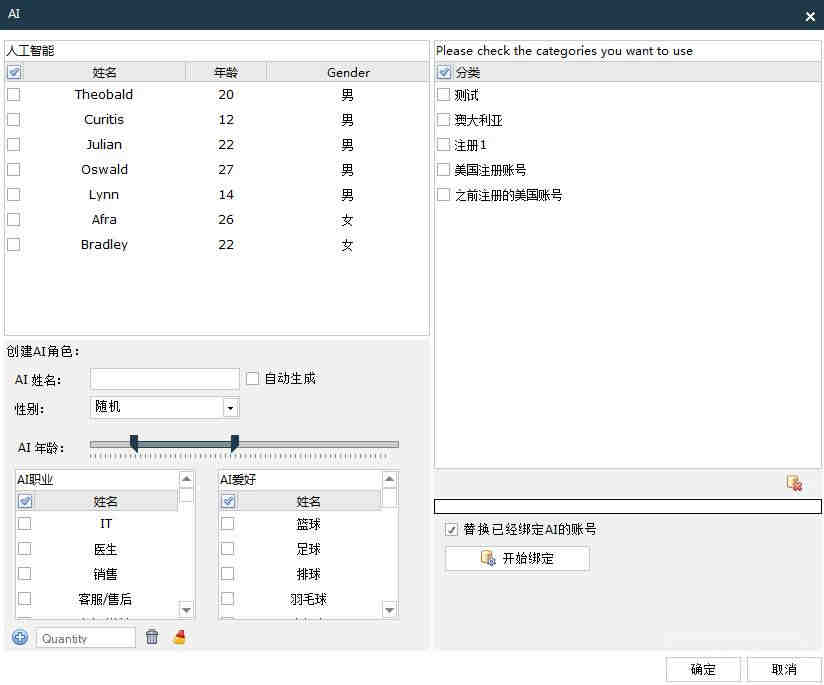Select Afra's gender cell 女
The image size is (824, 685).
[347, 220]
